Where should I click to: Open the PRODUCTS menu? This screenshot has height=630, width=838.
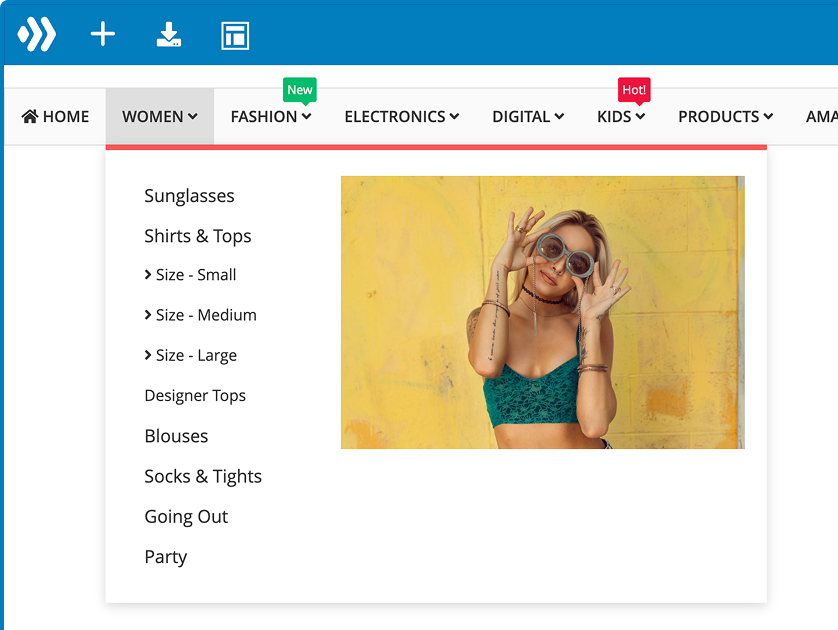[x=725, y=117]
